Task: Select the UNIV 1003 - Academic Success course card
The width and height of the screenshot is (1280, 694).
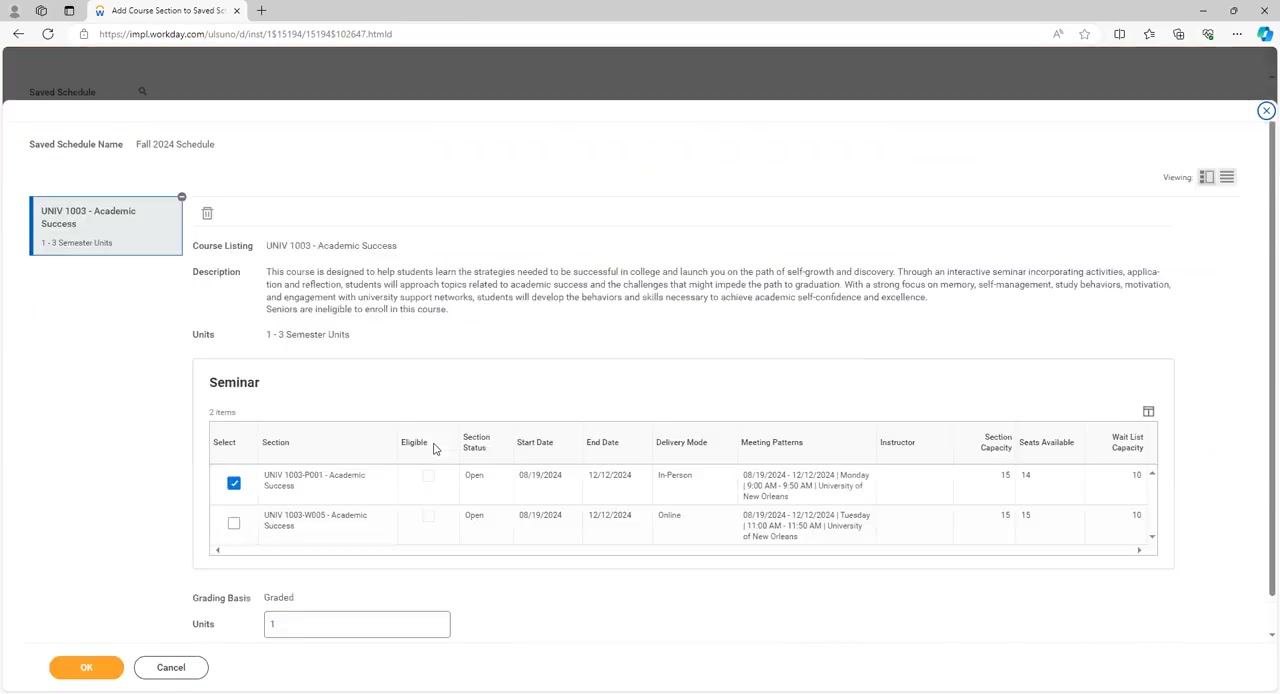Action: pyautogui.click(x=106, y=226)
